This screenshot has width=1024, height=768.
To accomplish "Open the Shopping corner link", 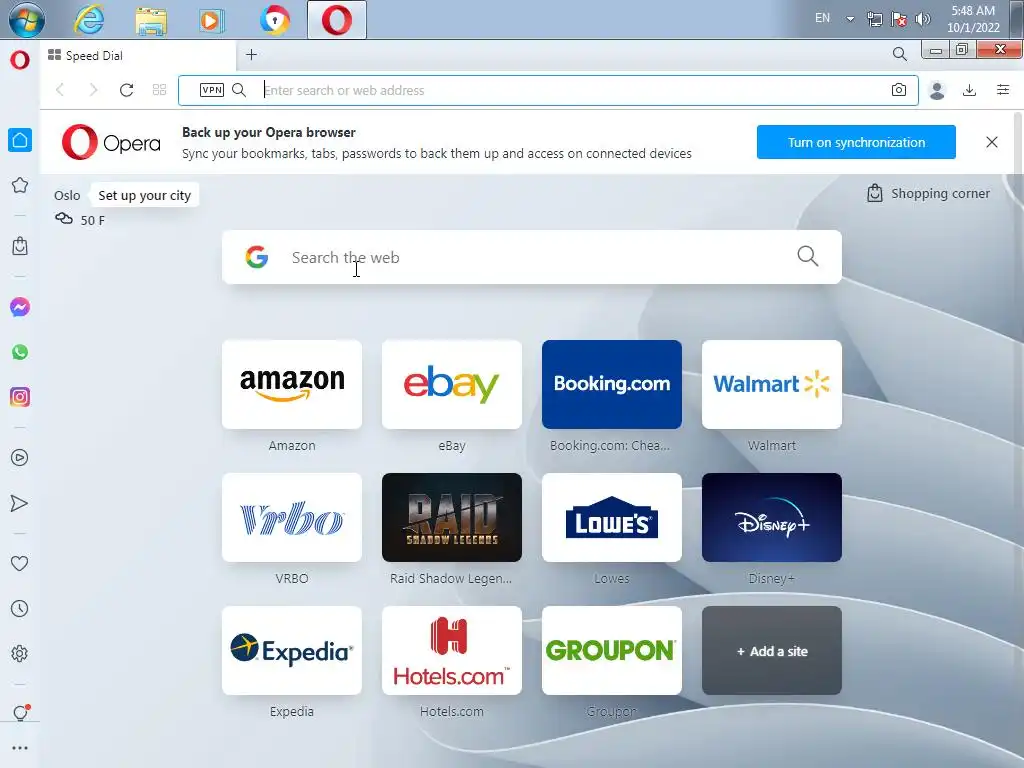I will tap(928, 193).
